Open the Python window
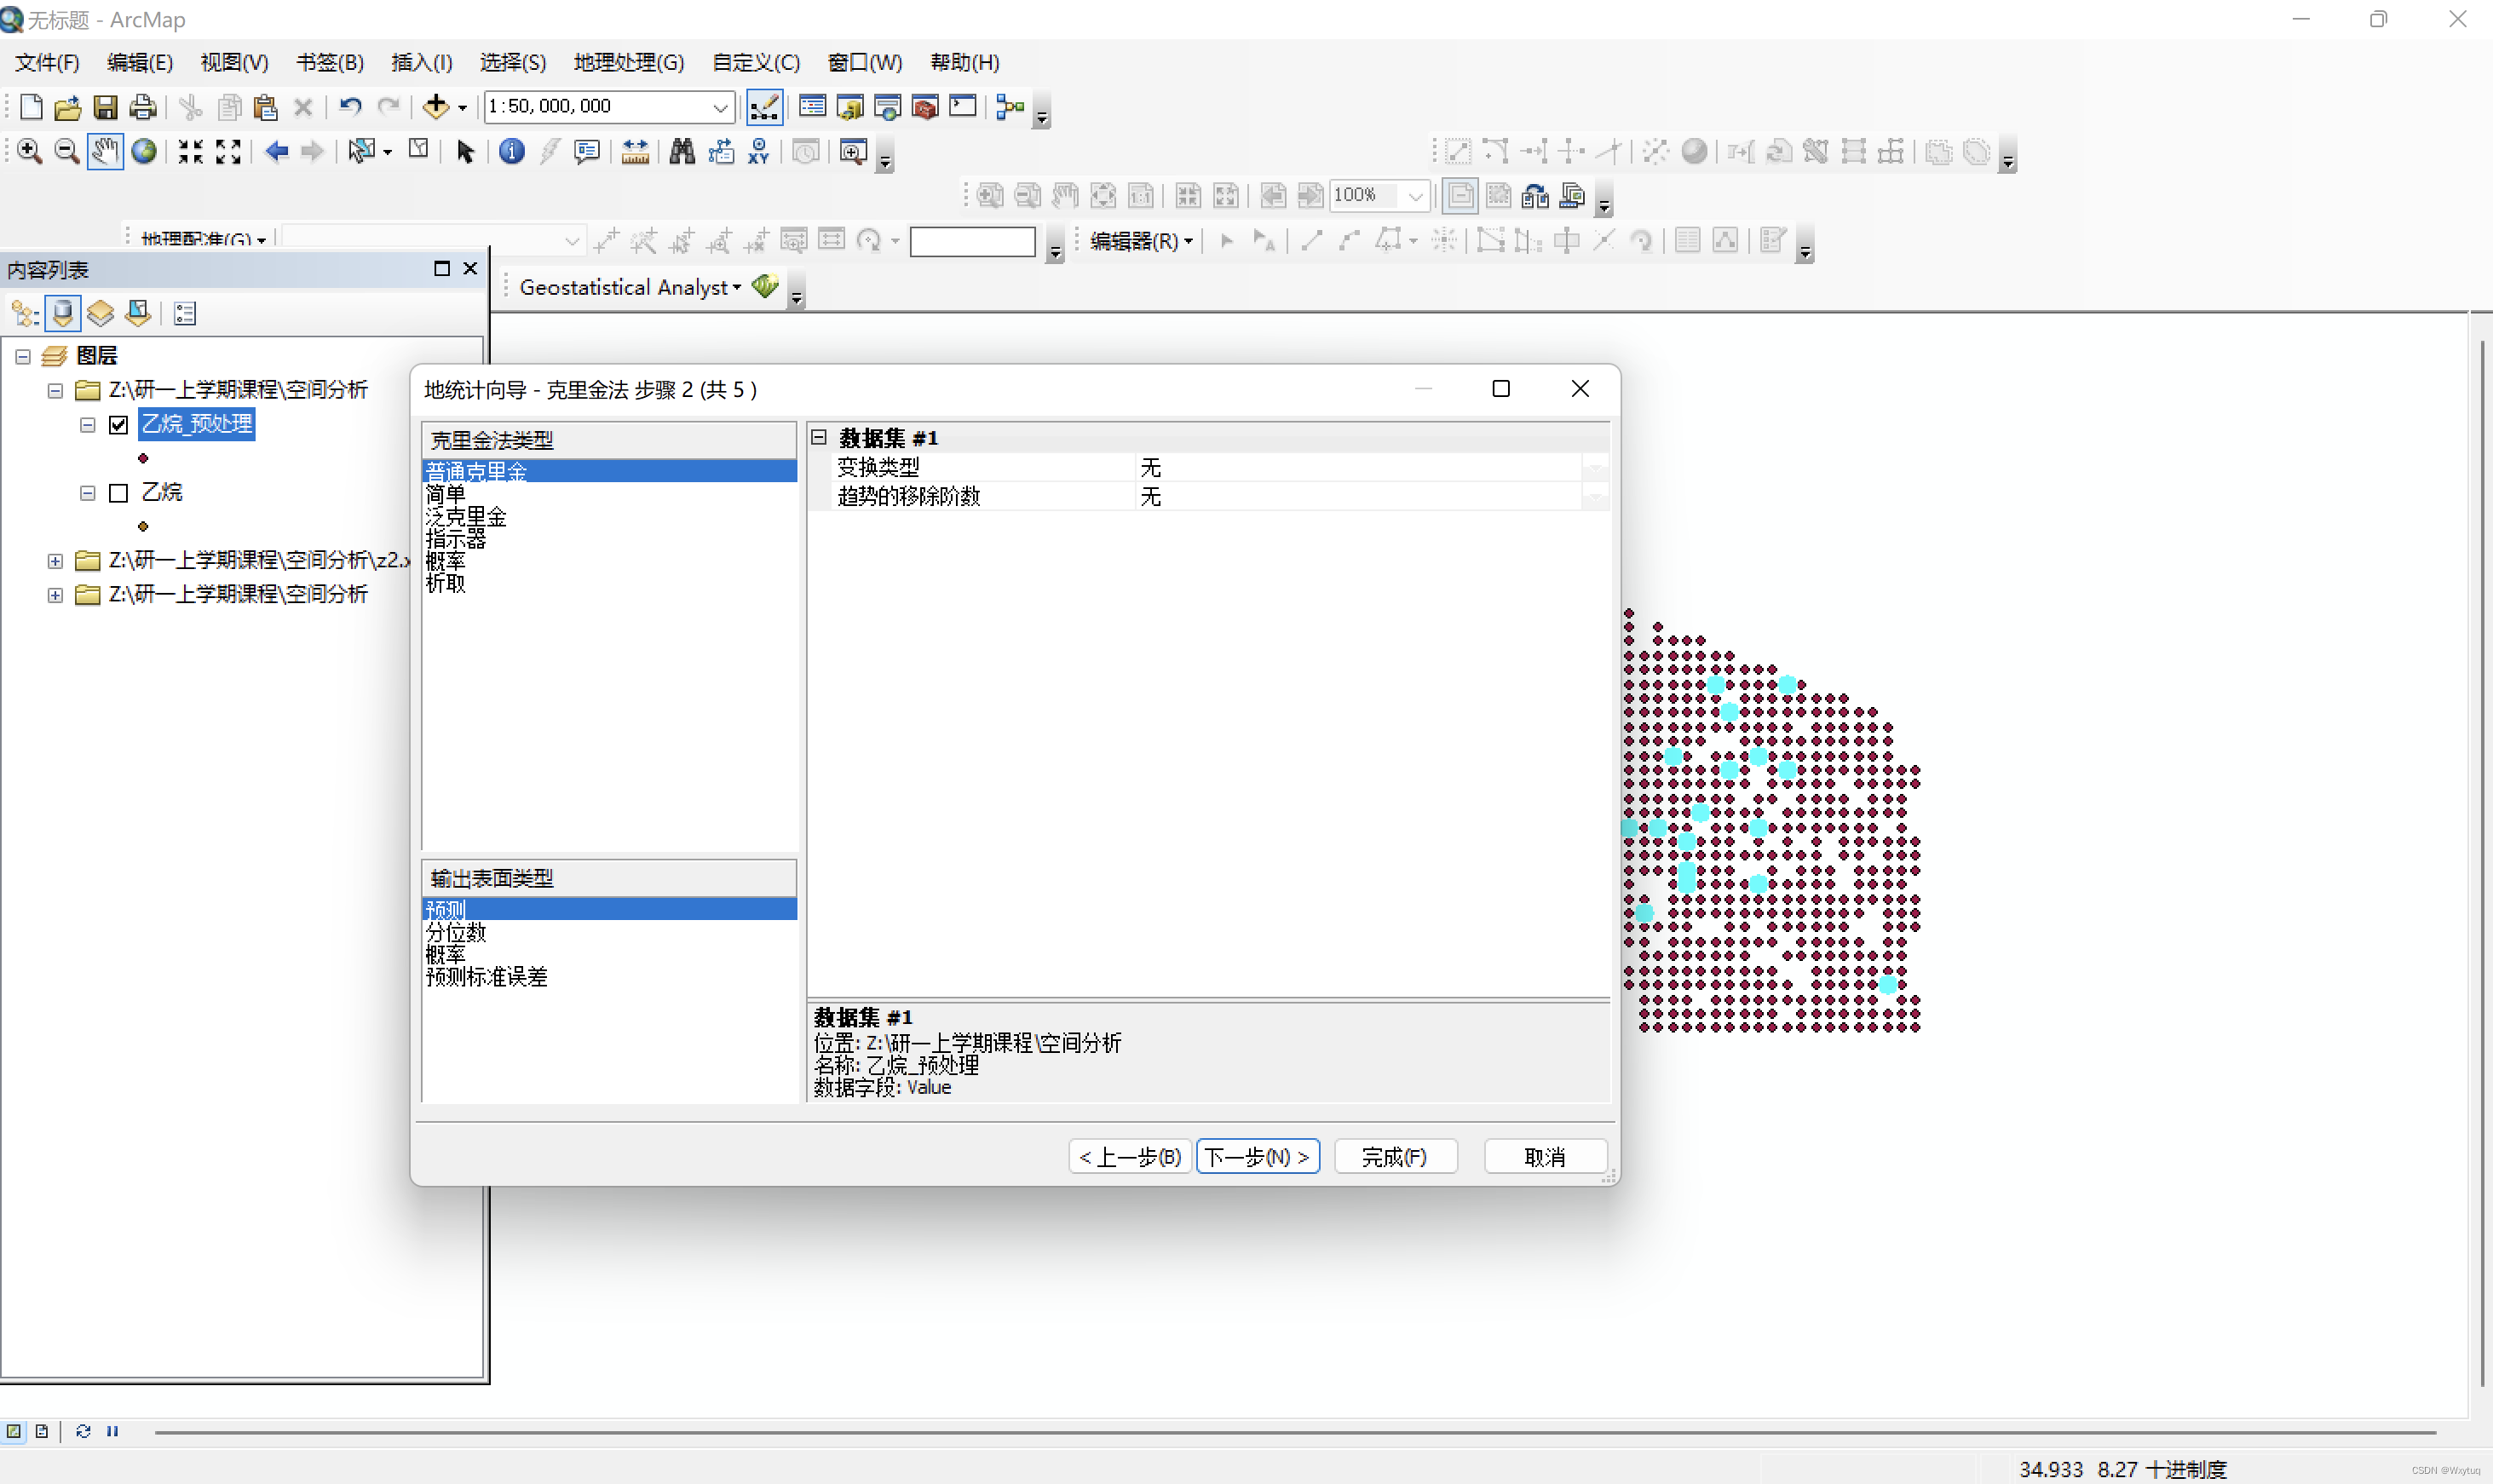The width and height of the screenshot is (2493, 1484). (962, 106)
